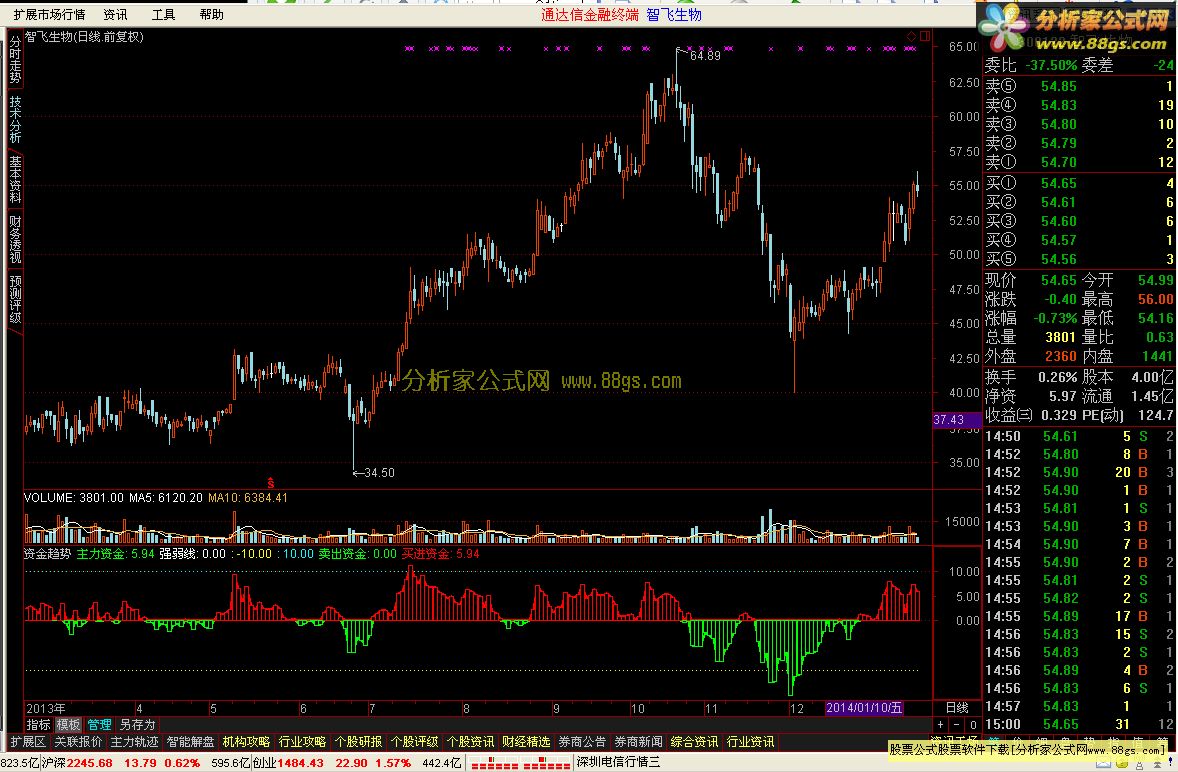Click the 14:52 trade row with volume 20
The height and width of the screenshot is (772, 1178).
pyautogui.click(x=1079, y=472)
